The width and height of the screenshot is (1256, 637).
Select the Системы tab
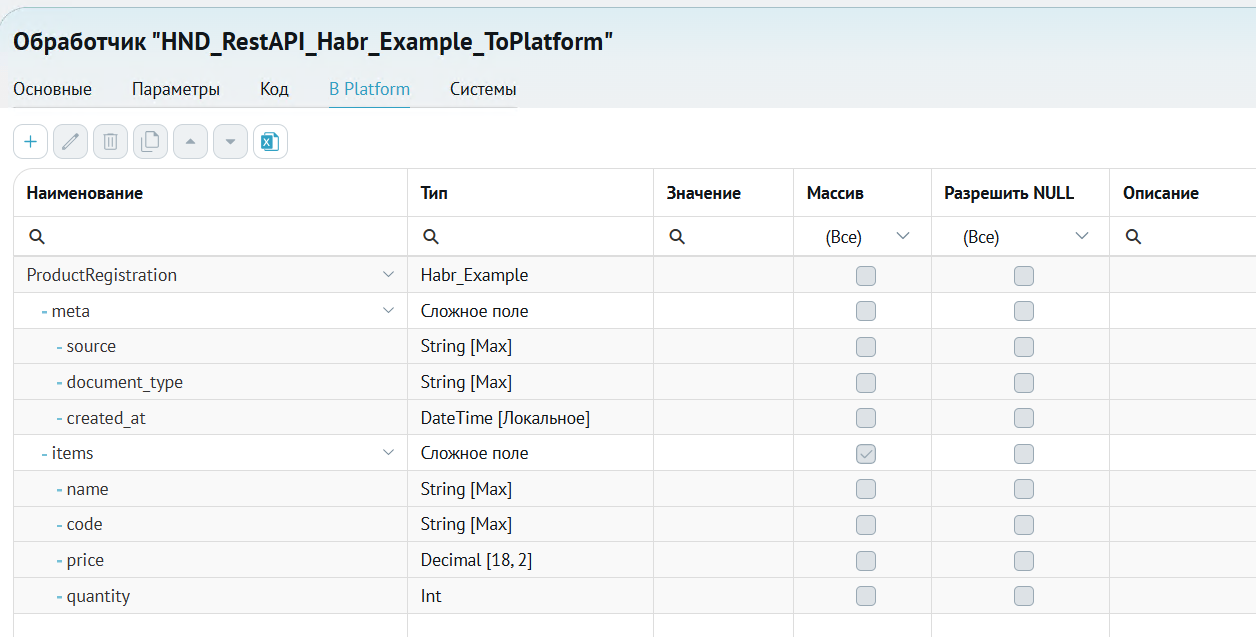483,89
